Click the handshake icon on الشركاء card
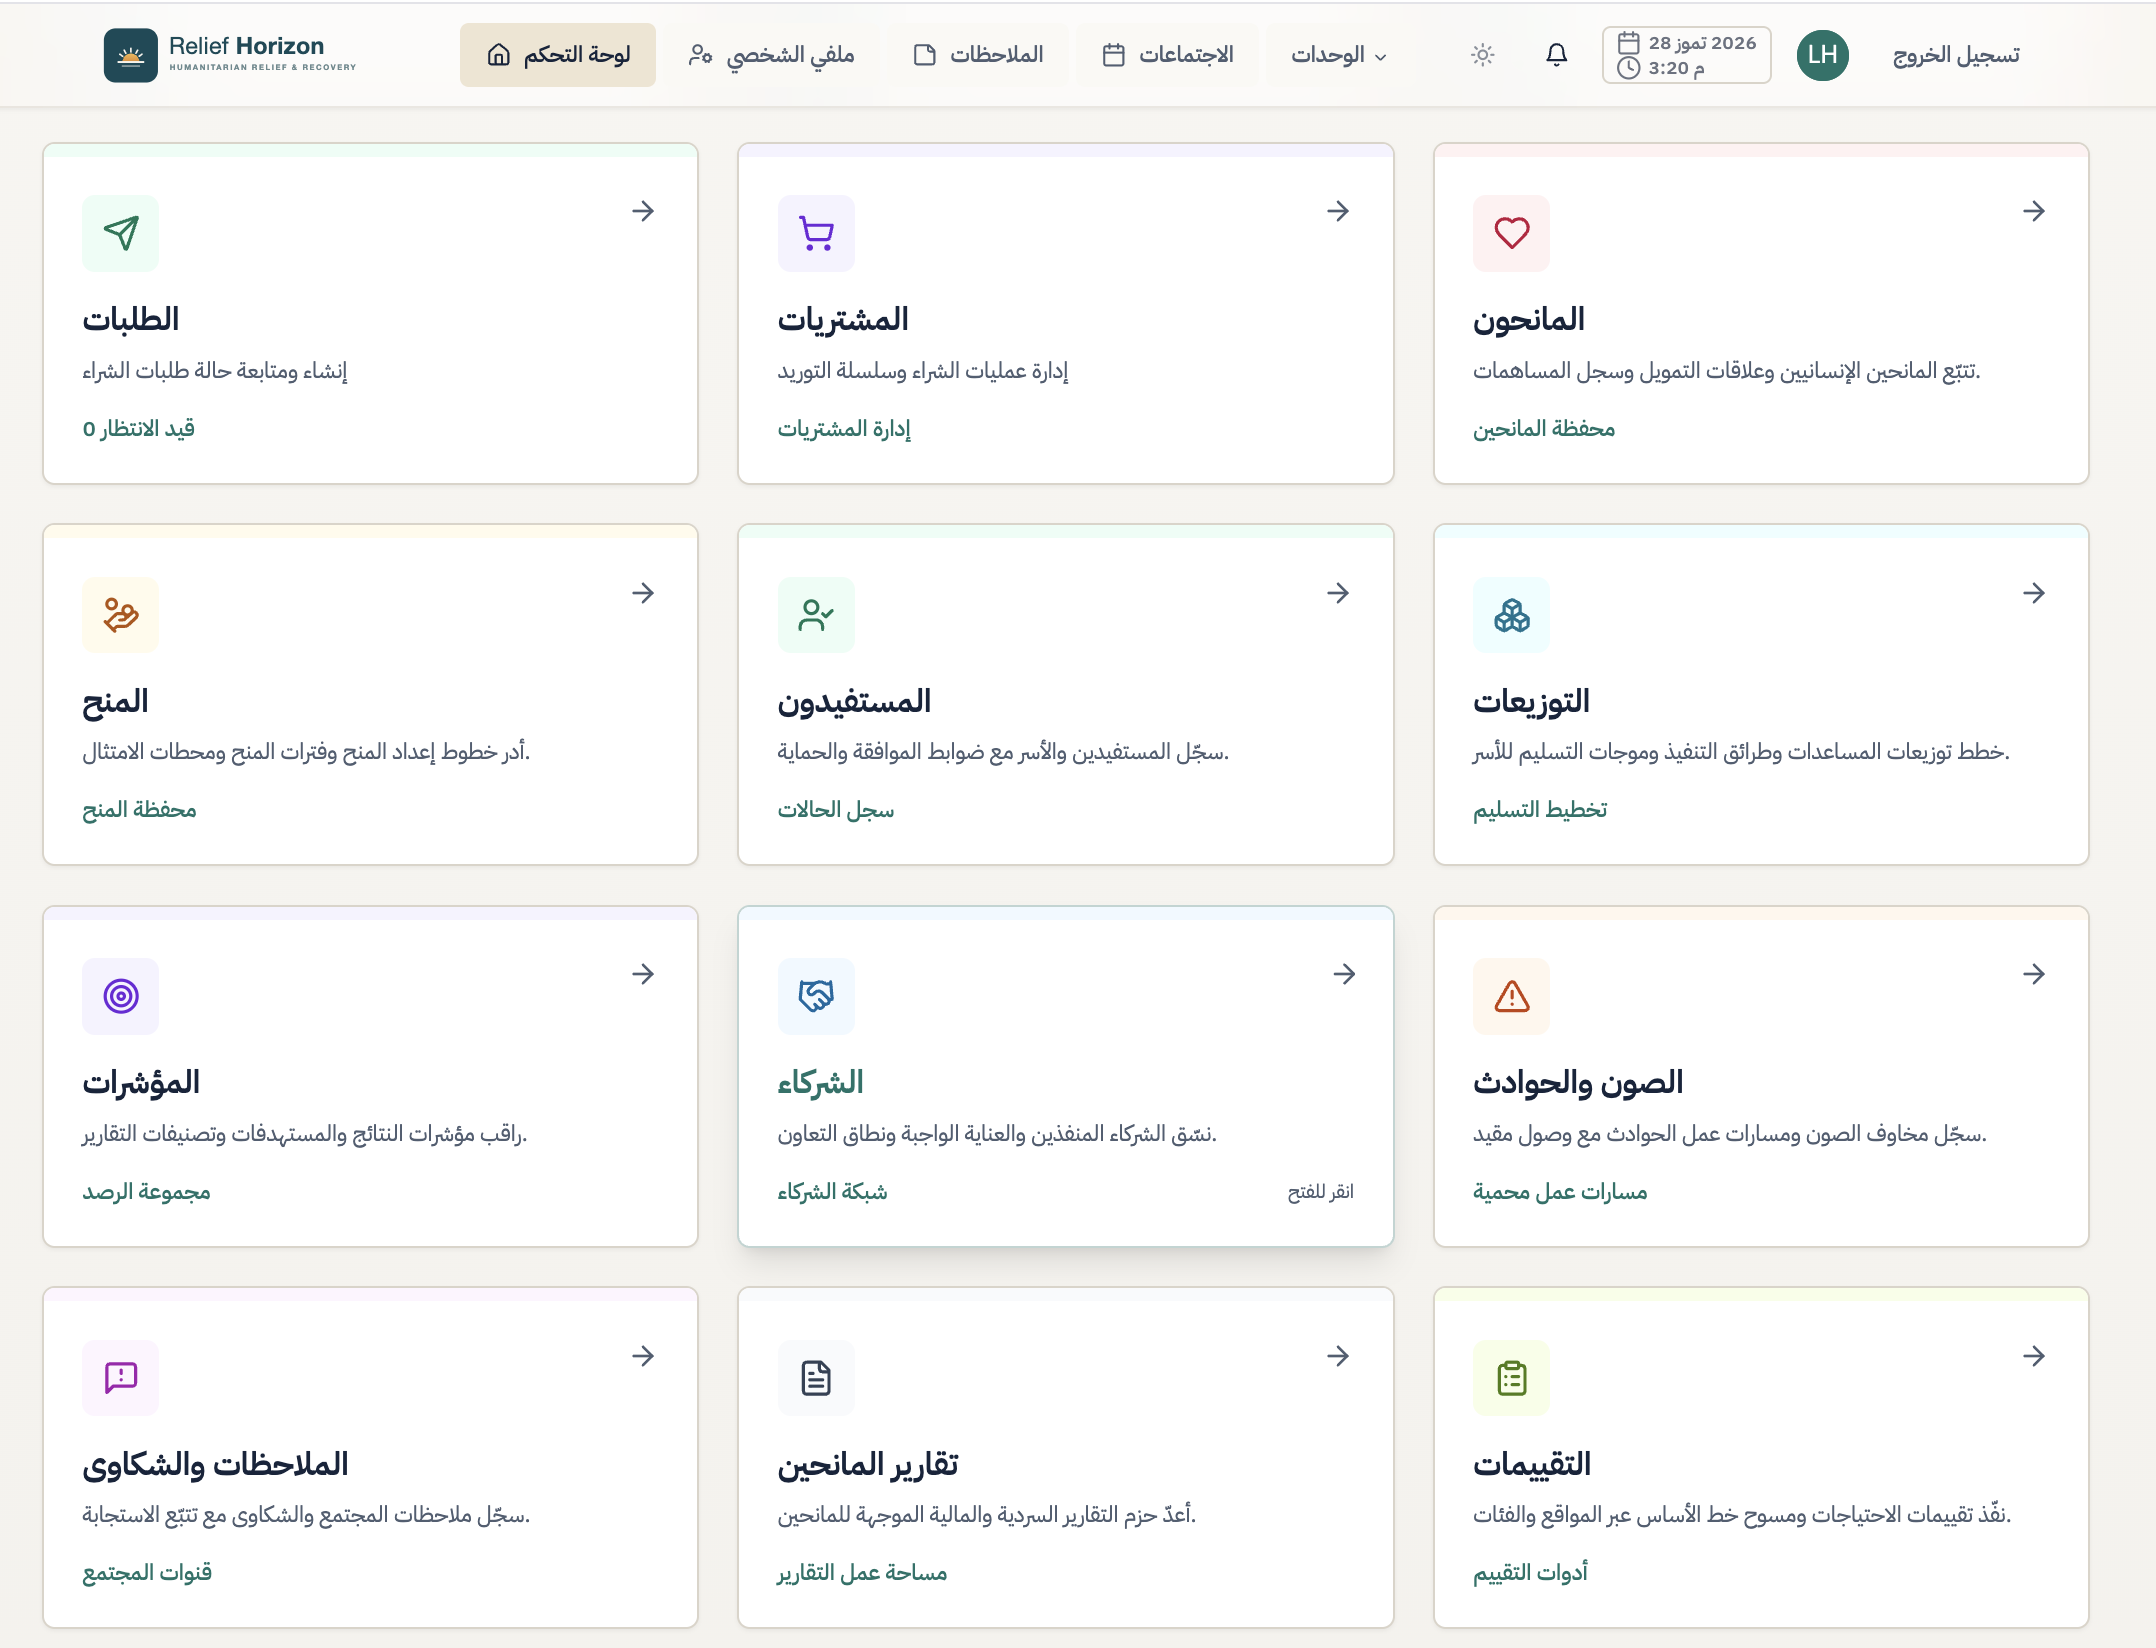Screen dimensions: 2156x1648 click(x=816, y=996)
